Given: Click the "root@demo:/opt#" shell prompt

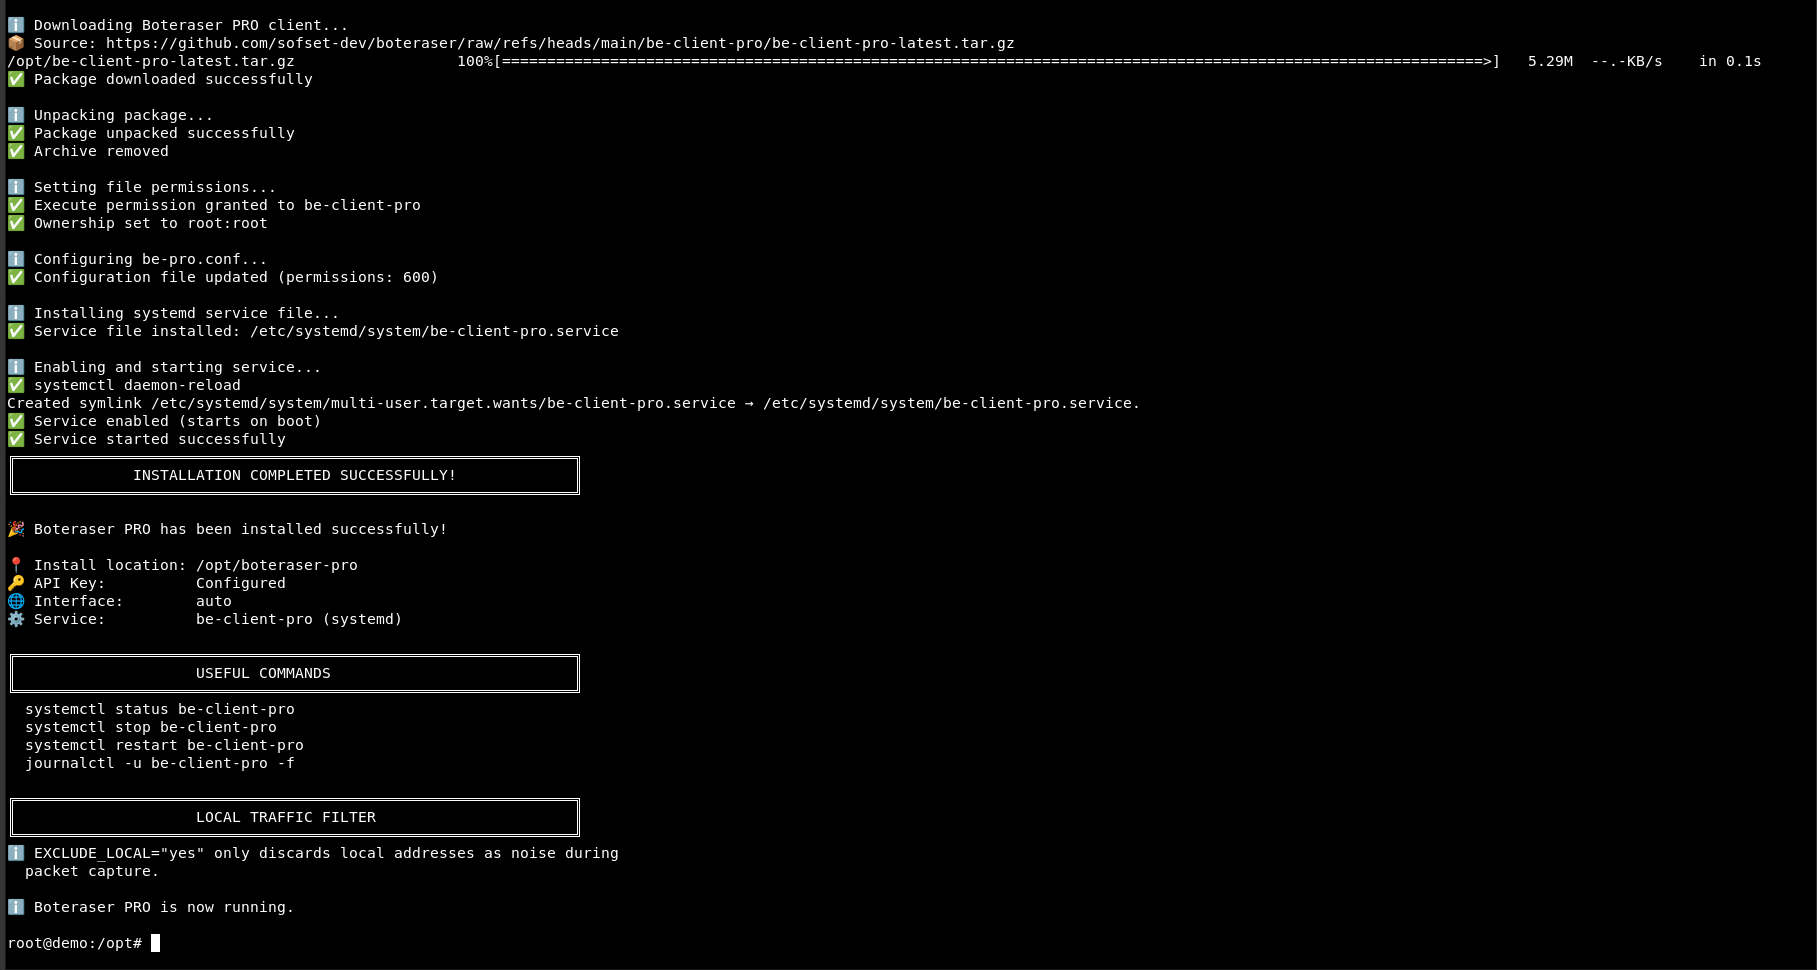Looking at the screenshot, I should (x=75, y=943).
